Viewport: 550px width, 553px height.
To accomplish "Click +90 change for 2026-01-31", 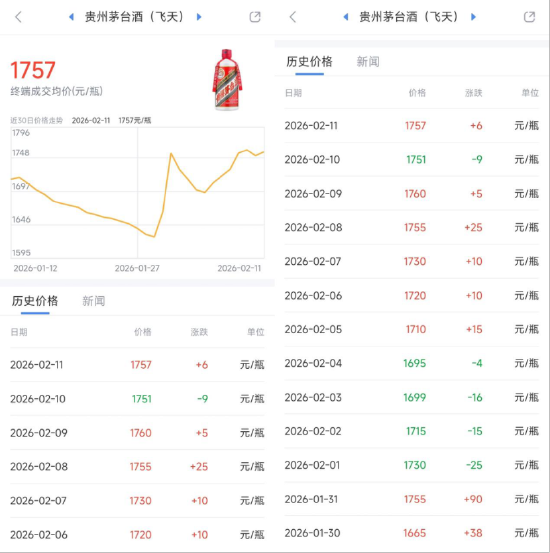I will pos(473,499).
